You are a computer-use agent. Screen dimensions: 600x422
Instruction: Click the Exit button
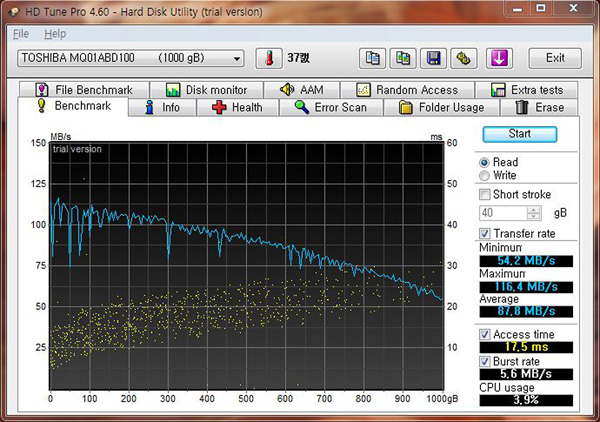pos(555,58)
